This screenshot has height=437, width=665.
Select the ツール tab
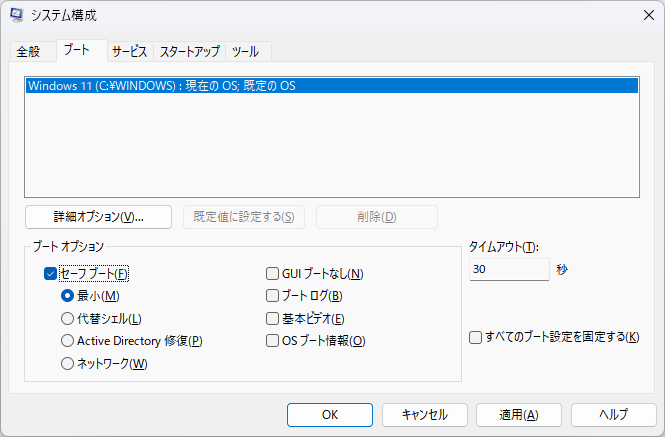coord(247,52)
